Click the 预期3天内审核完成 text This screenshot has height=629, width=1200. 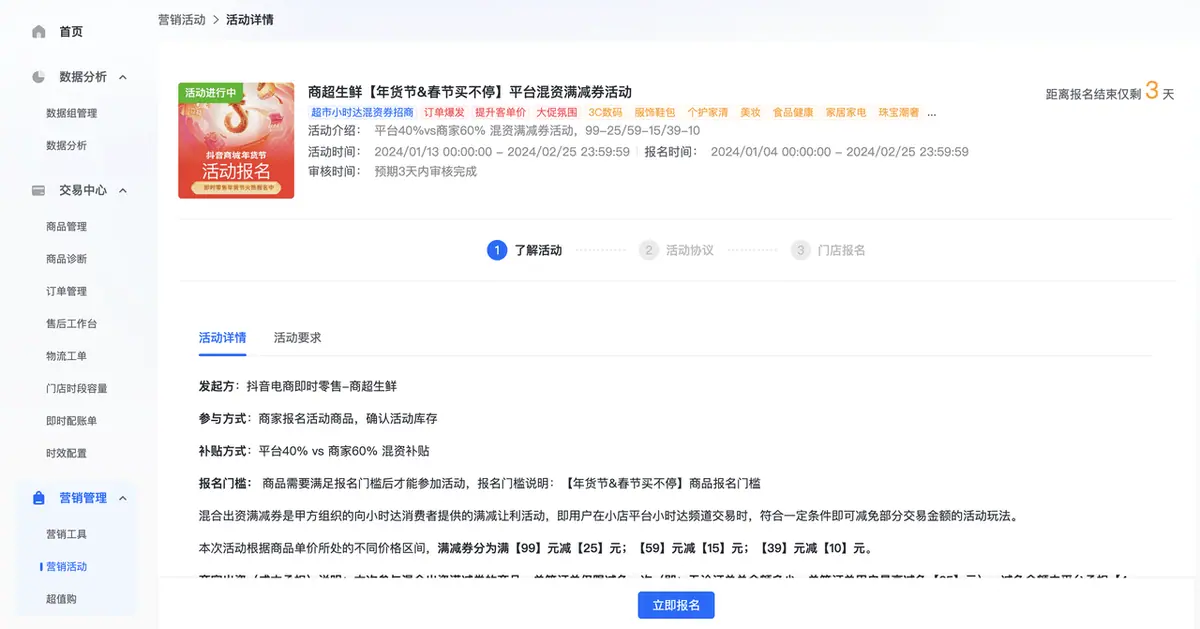tap(425, 171)
